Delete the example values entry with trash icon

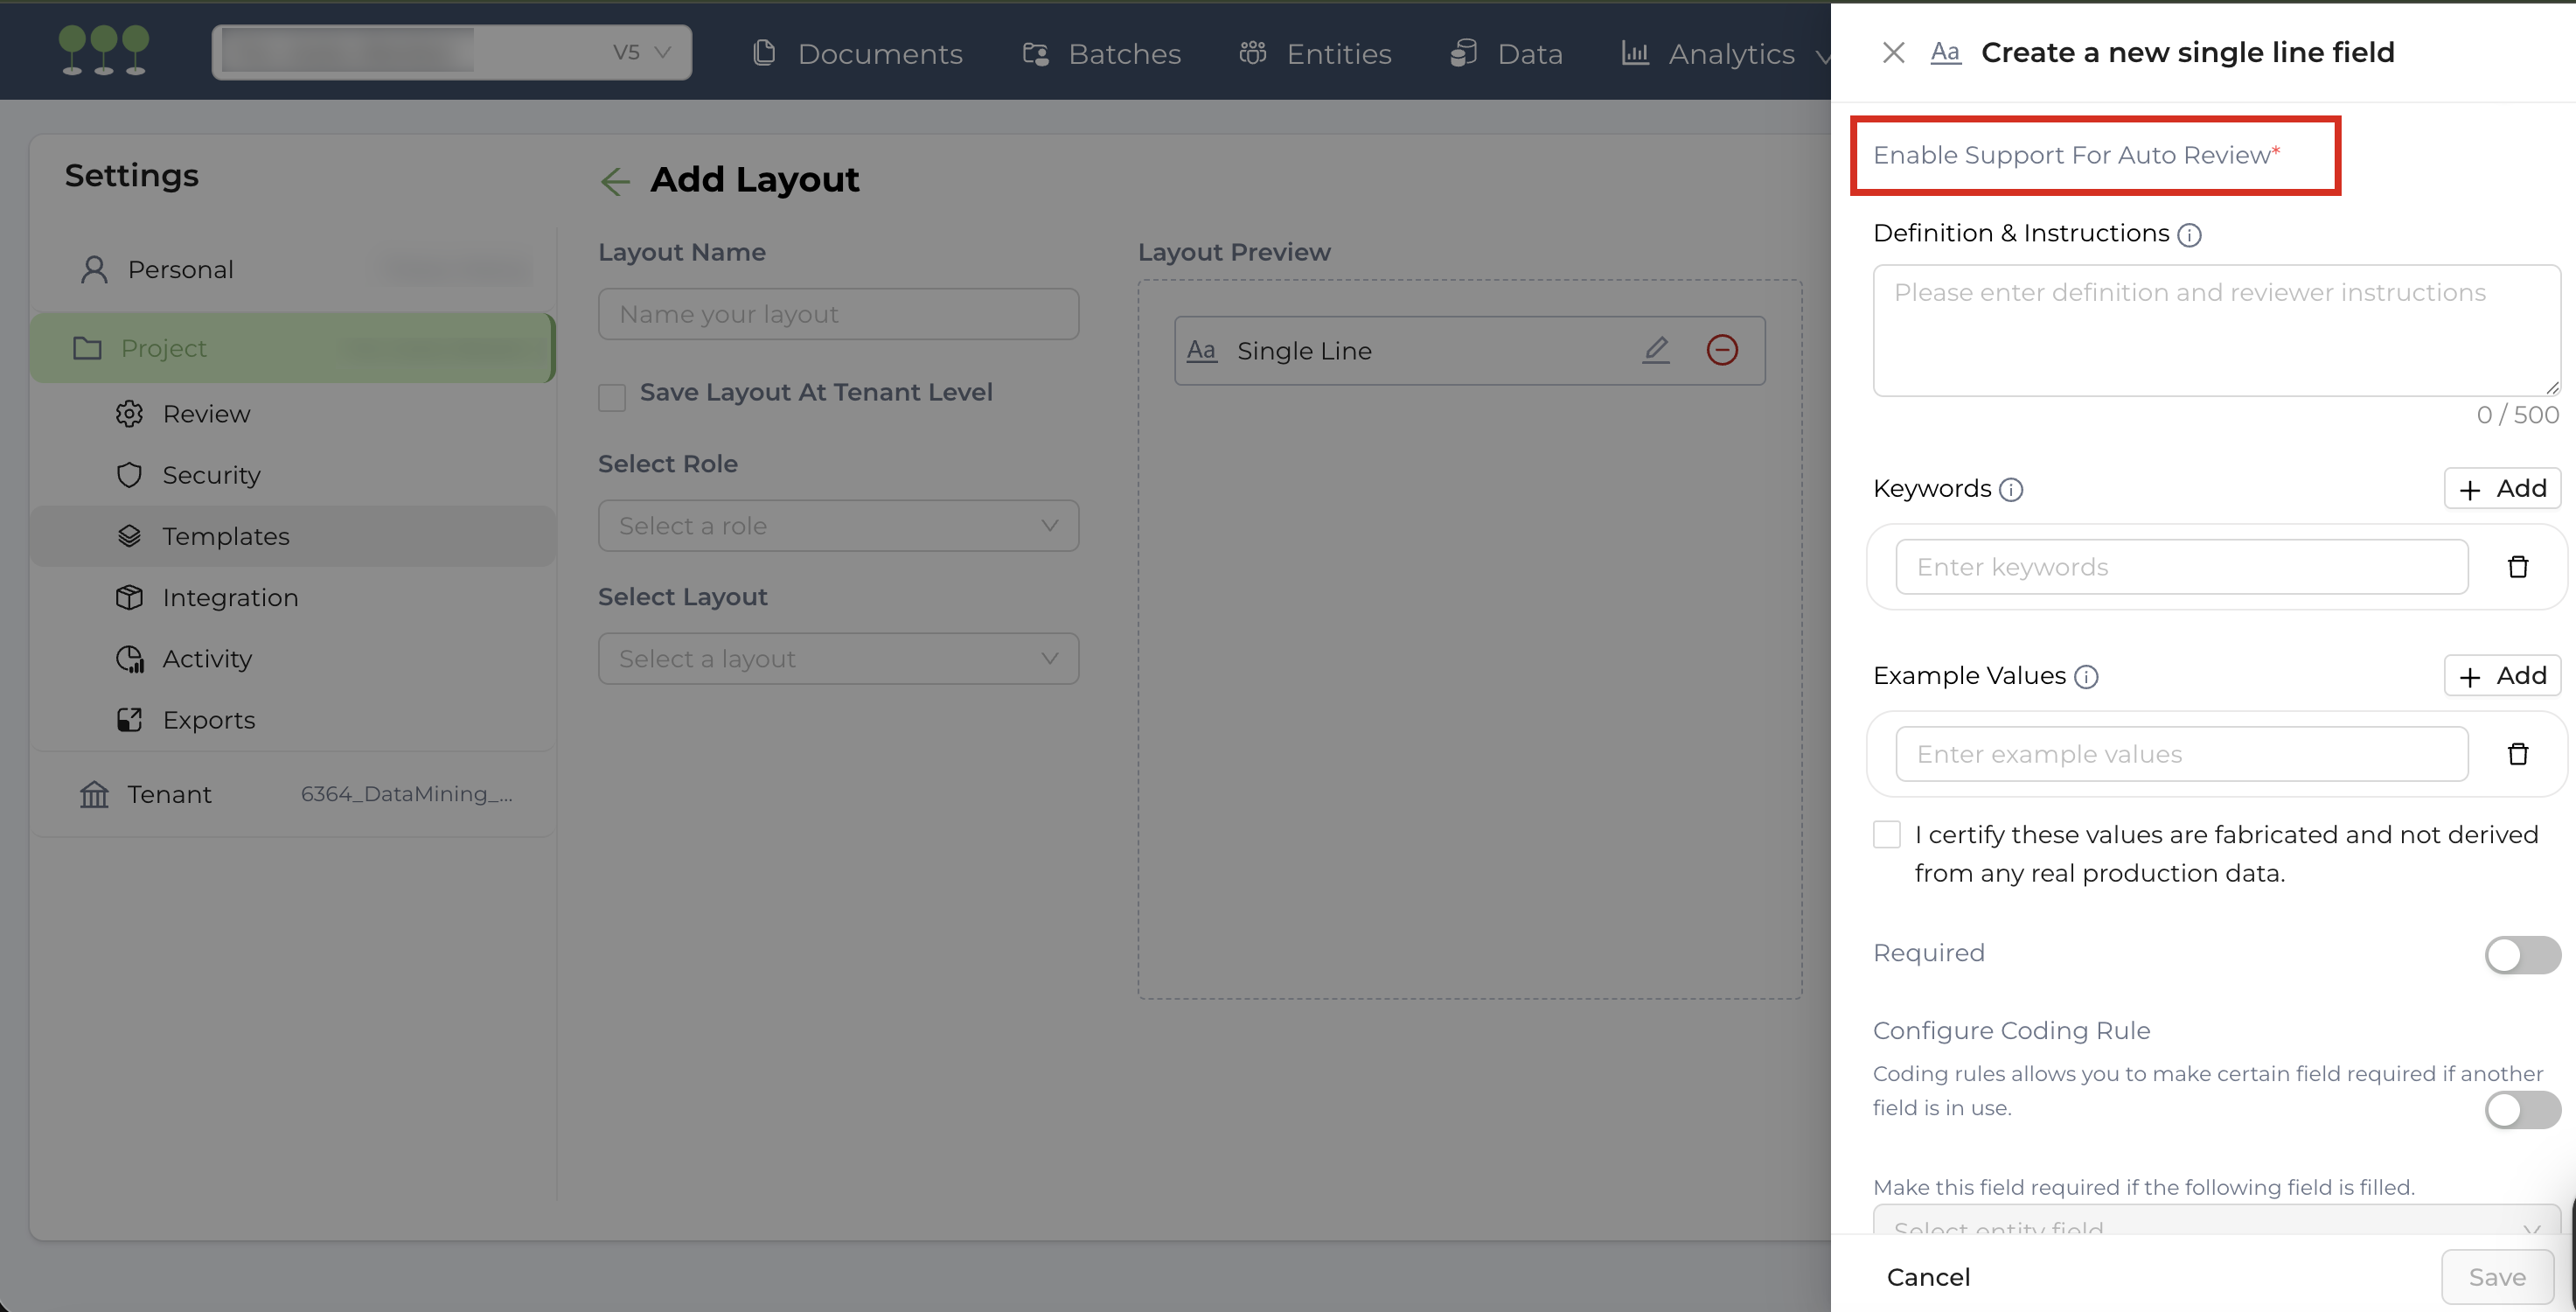click(x=2517, y=754)
